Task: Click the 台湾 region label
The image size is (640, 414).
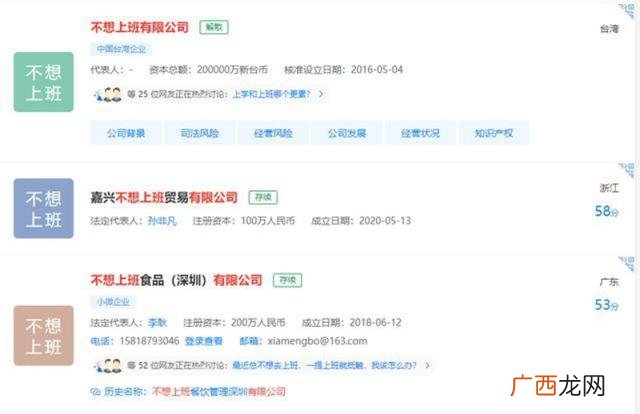Action: click(609, 29)
